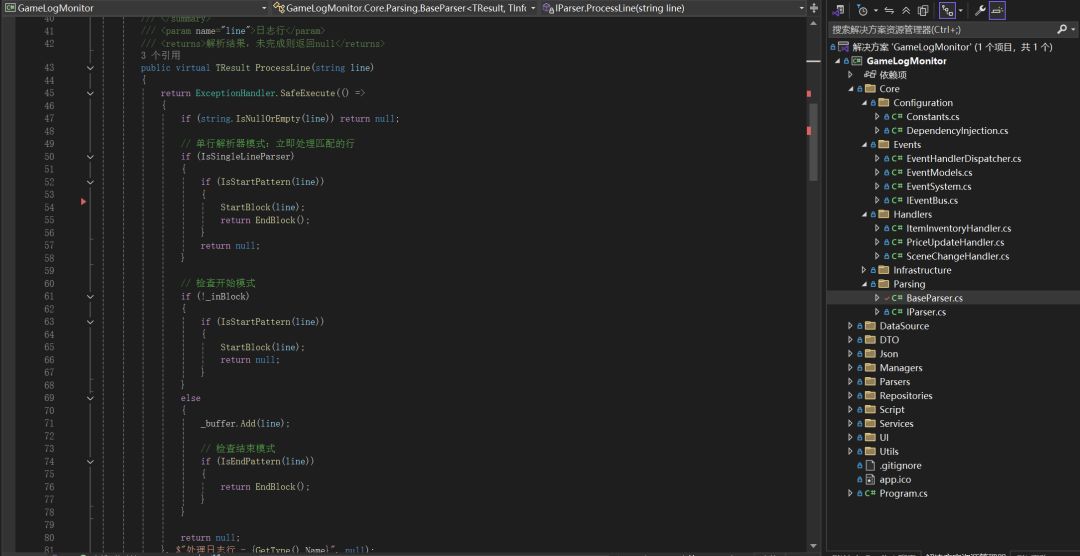Viewport: 1080px width, 556px height.
Task: Toggle code folding at line 45 SafeExecute
Action: 90,93
